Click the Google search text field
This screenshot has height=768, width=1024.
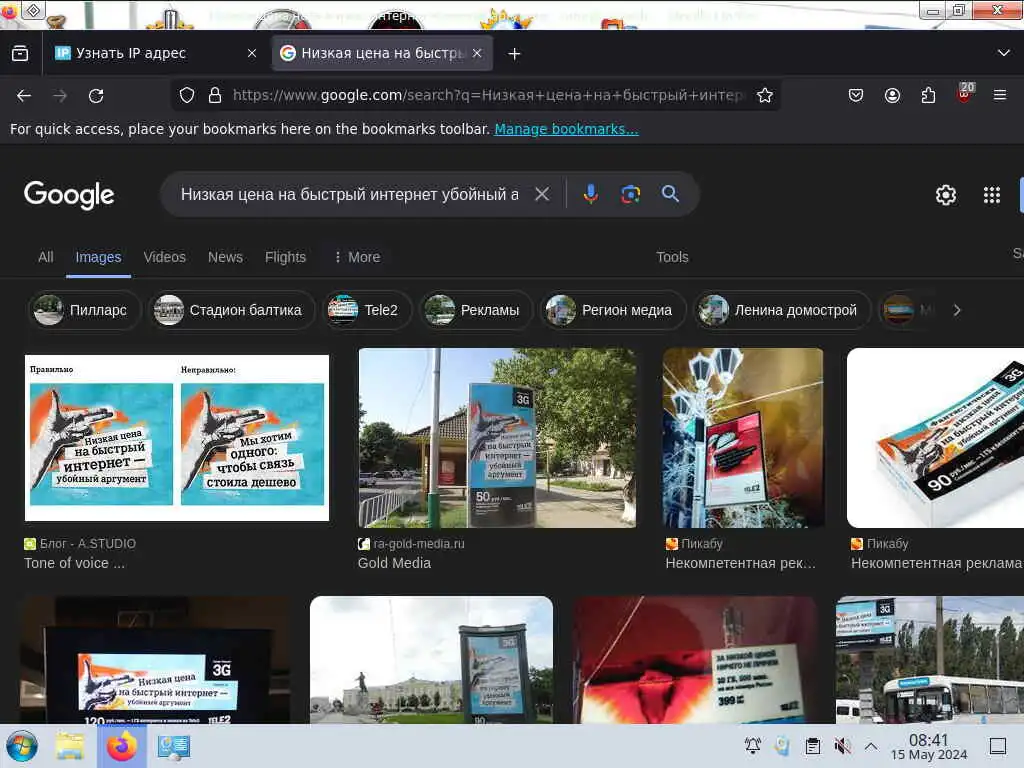349,195
